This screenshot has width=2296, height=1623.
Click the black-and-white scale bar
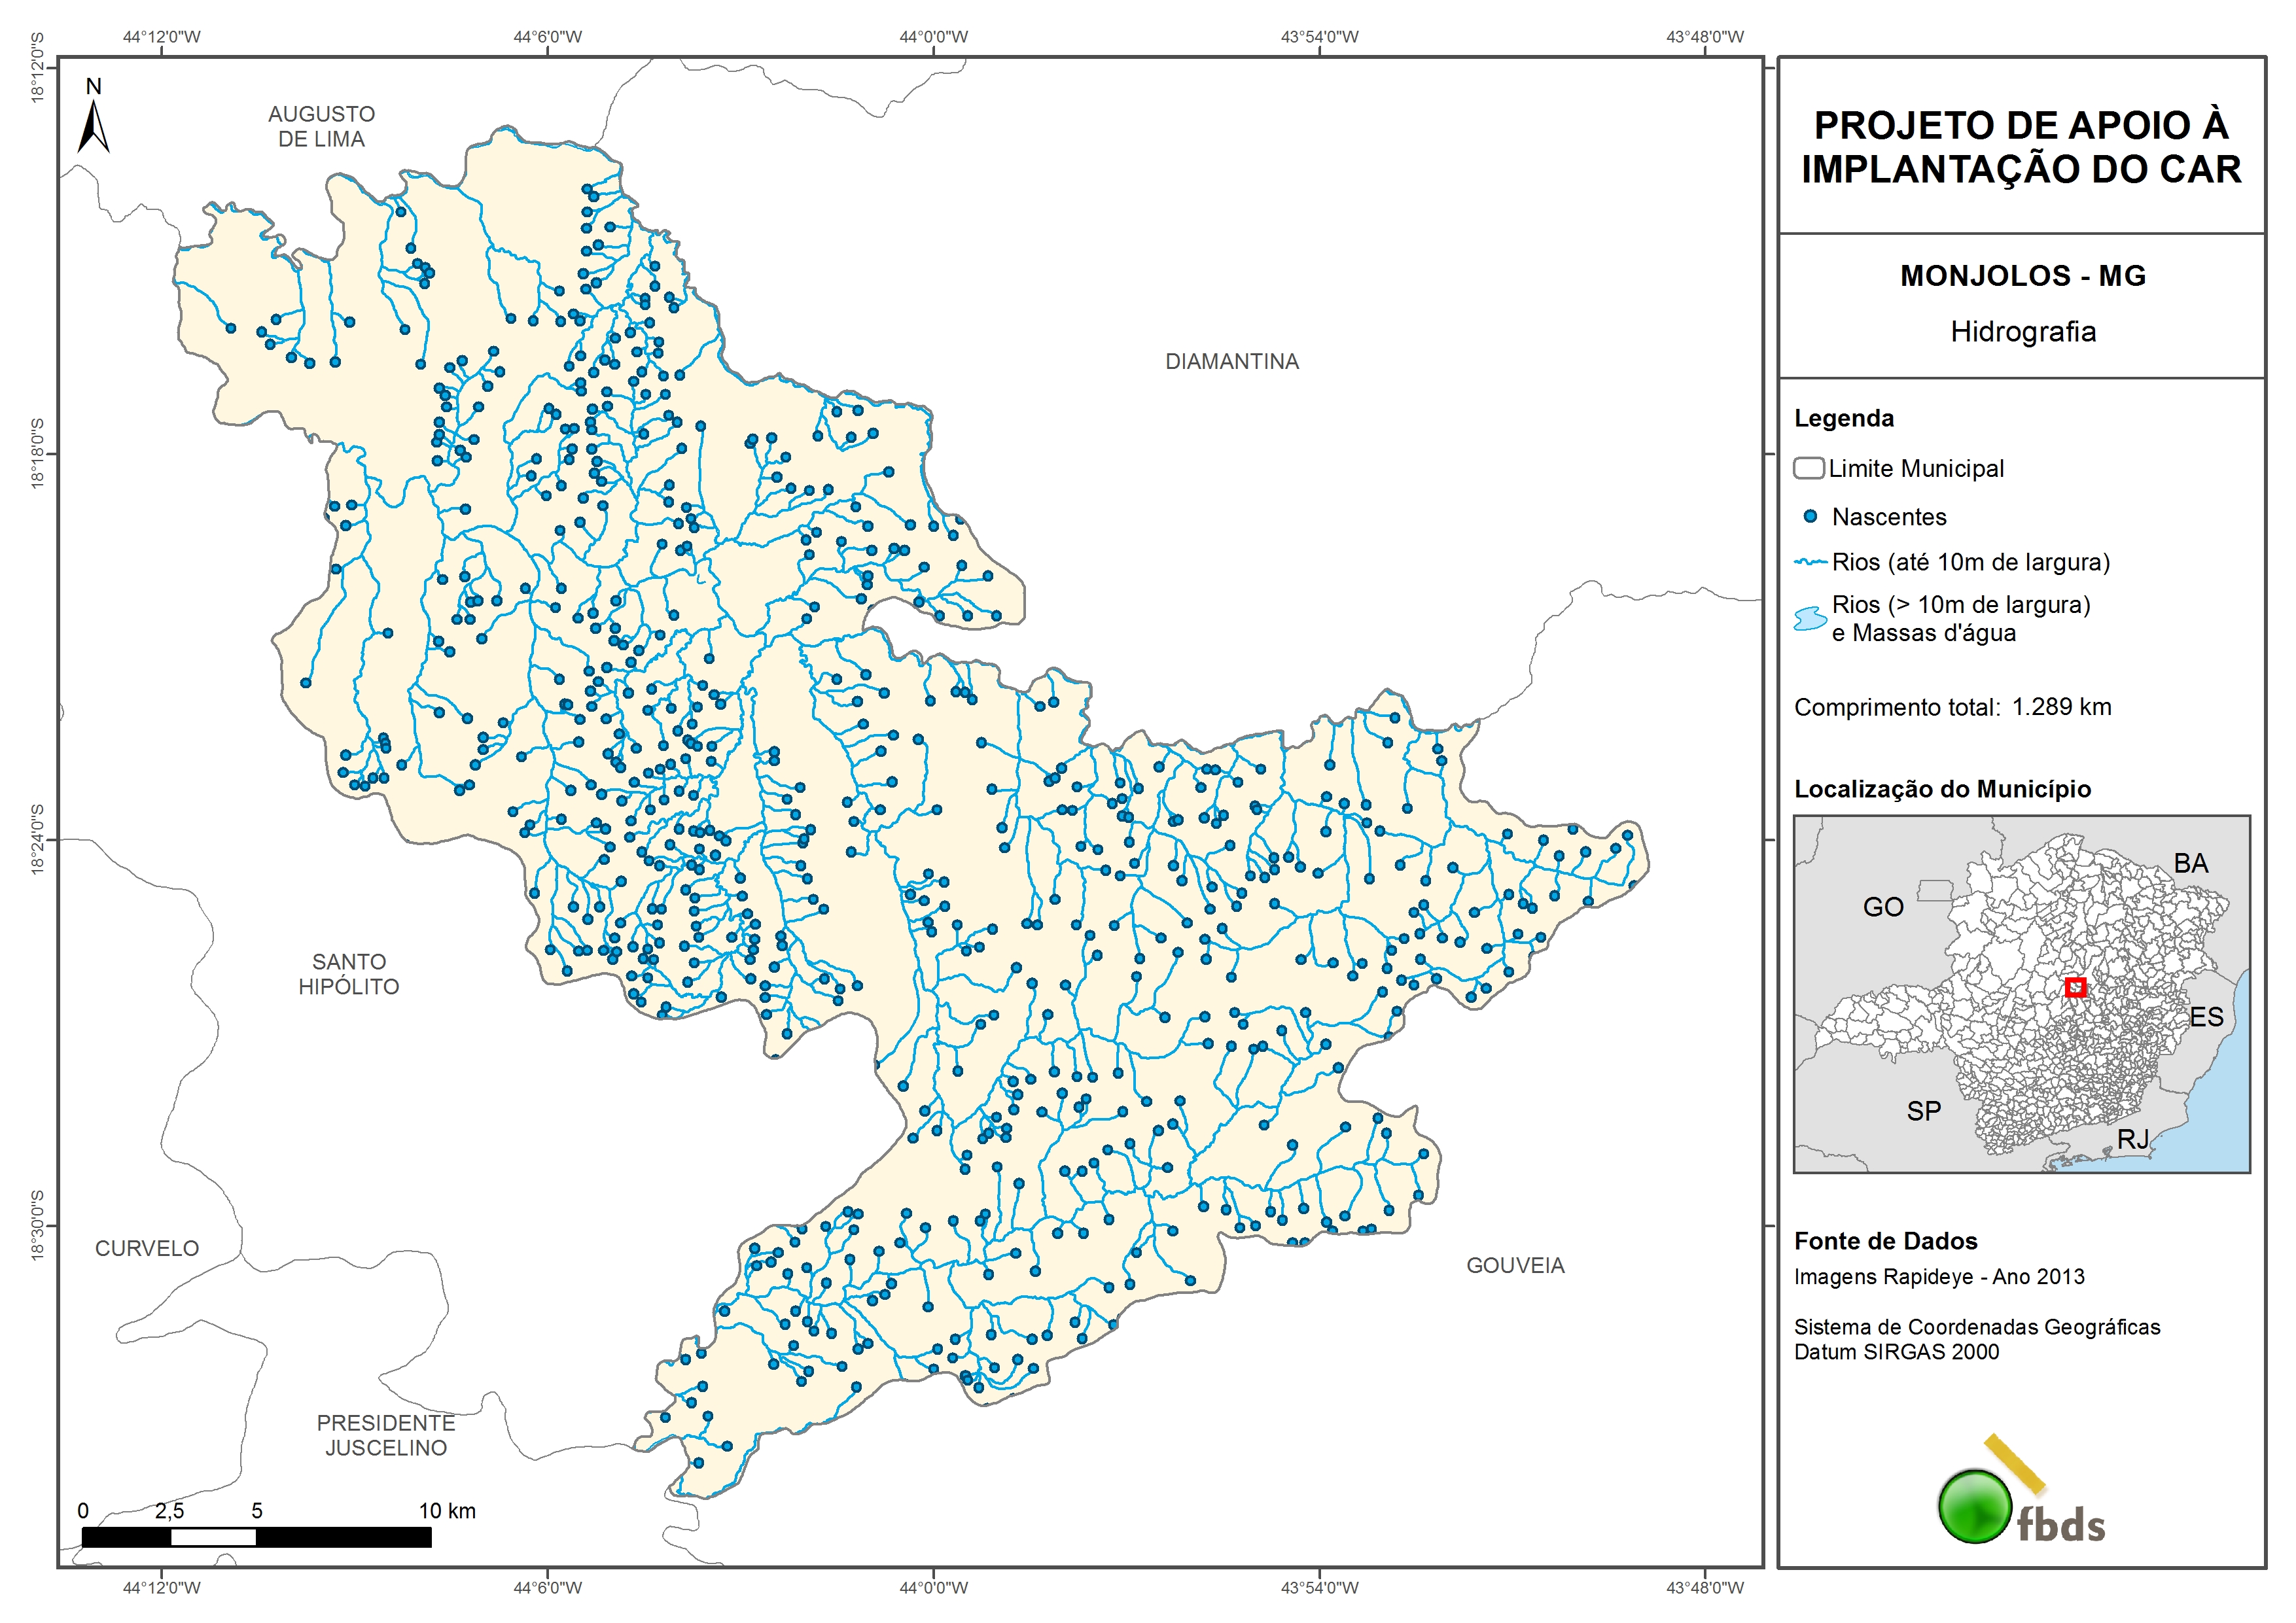[256, 1537]
